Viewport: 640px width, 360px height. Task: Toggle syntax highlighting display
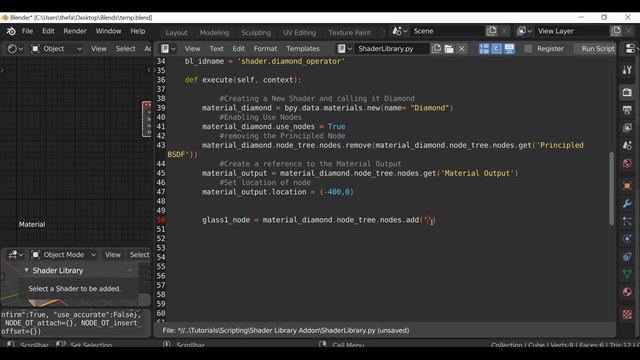click(x=509, y=49)
